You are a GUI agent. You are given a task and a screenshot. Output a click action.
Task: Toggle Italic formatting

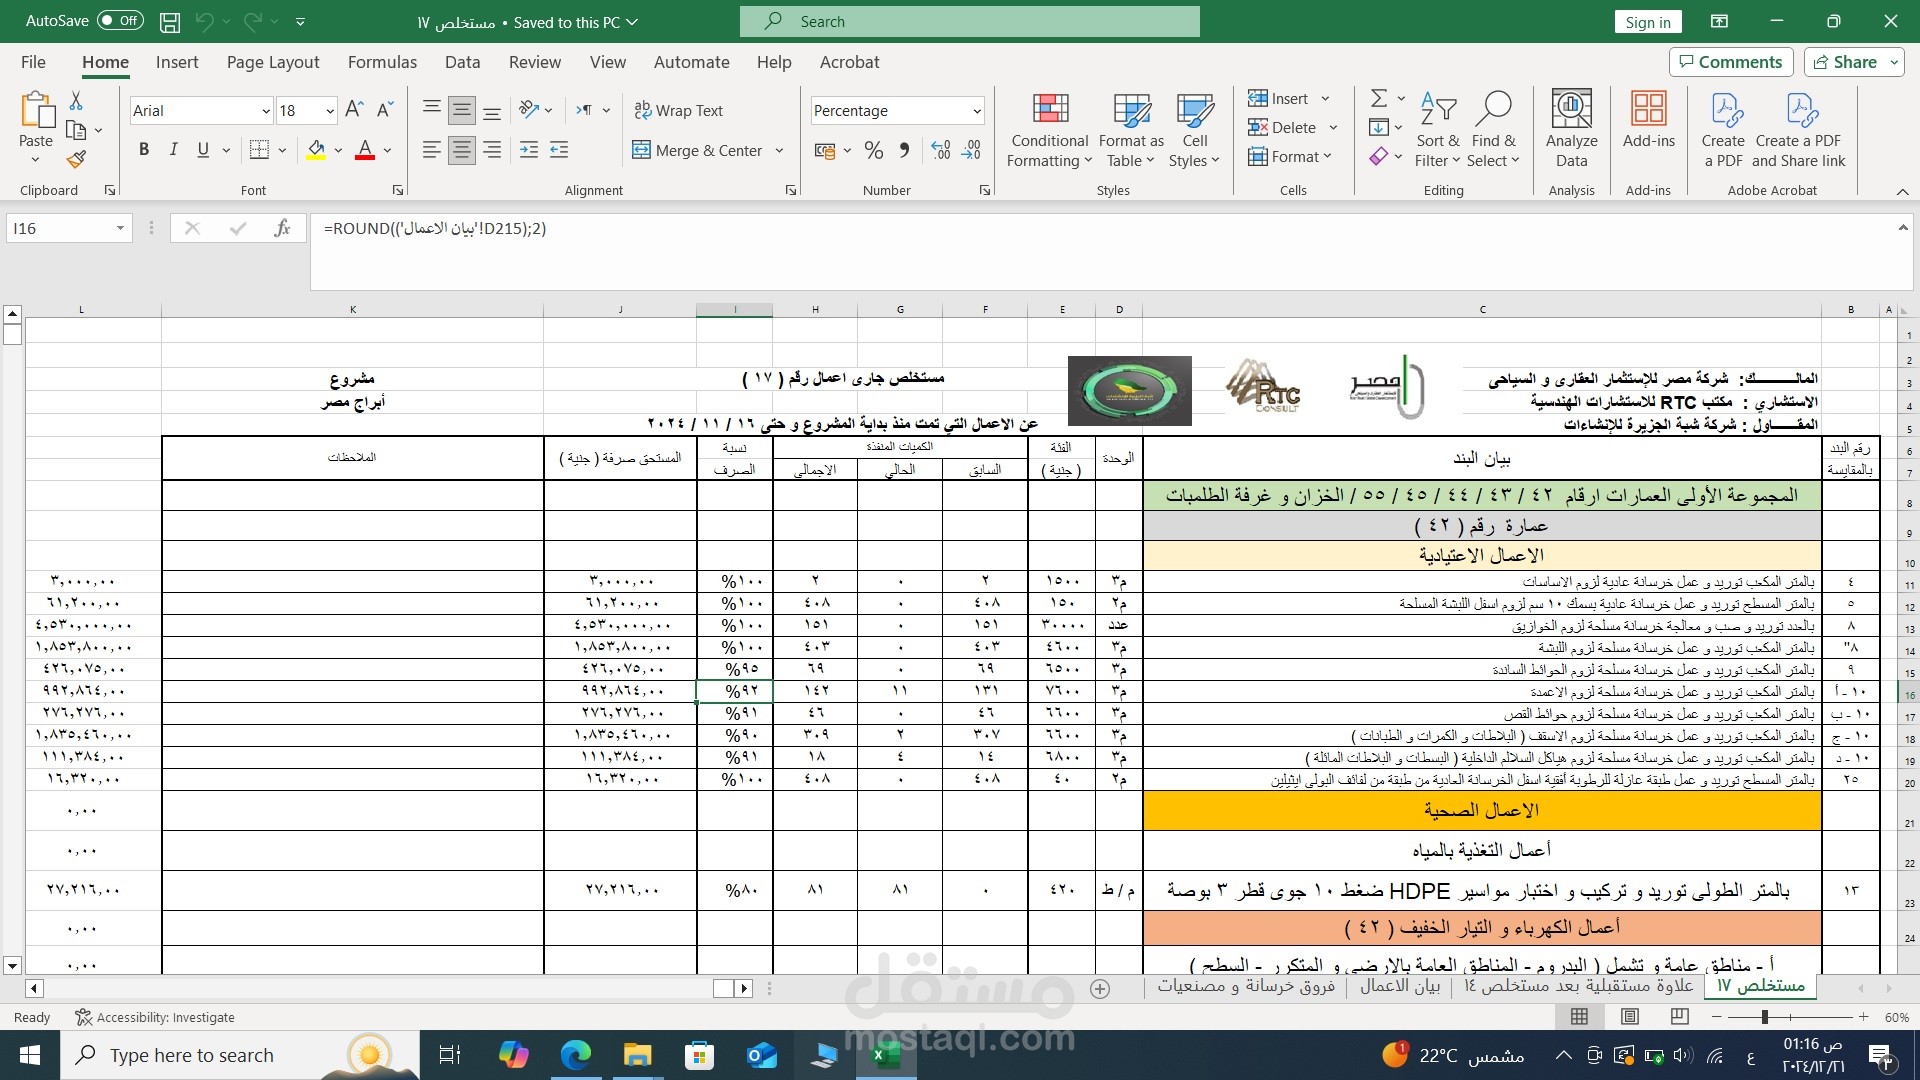(174, 150)
